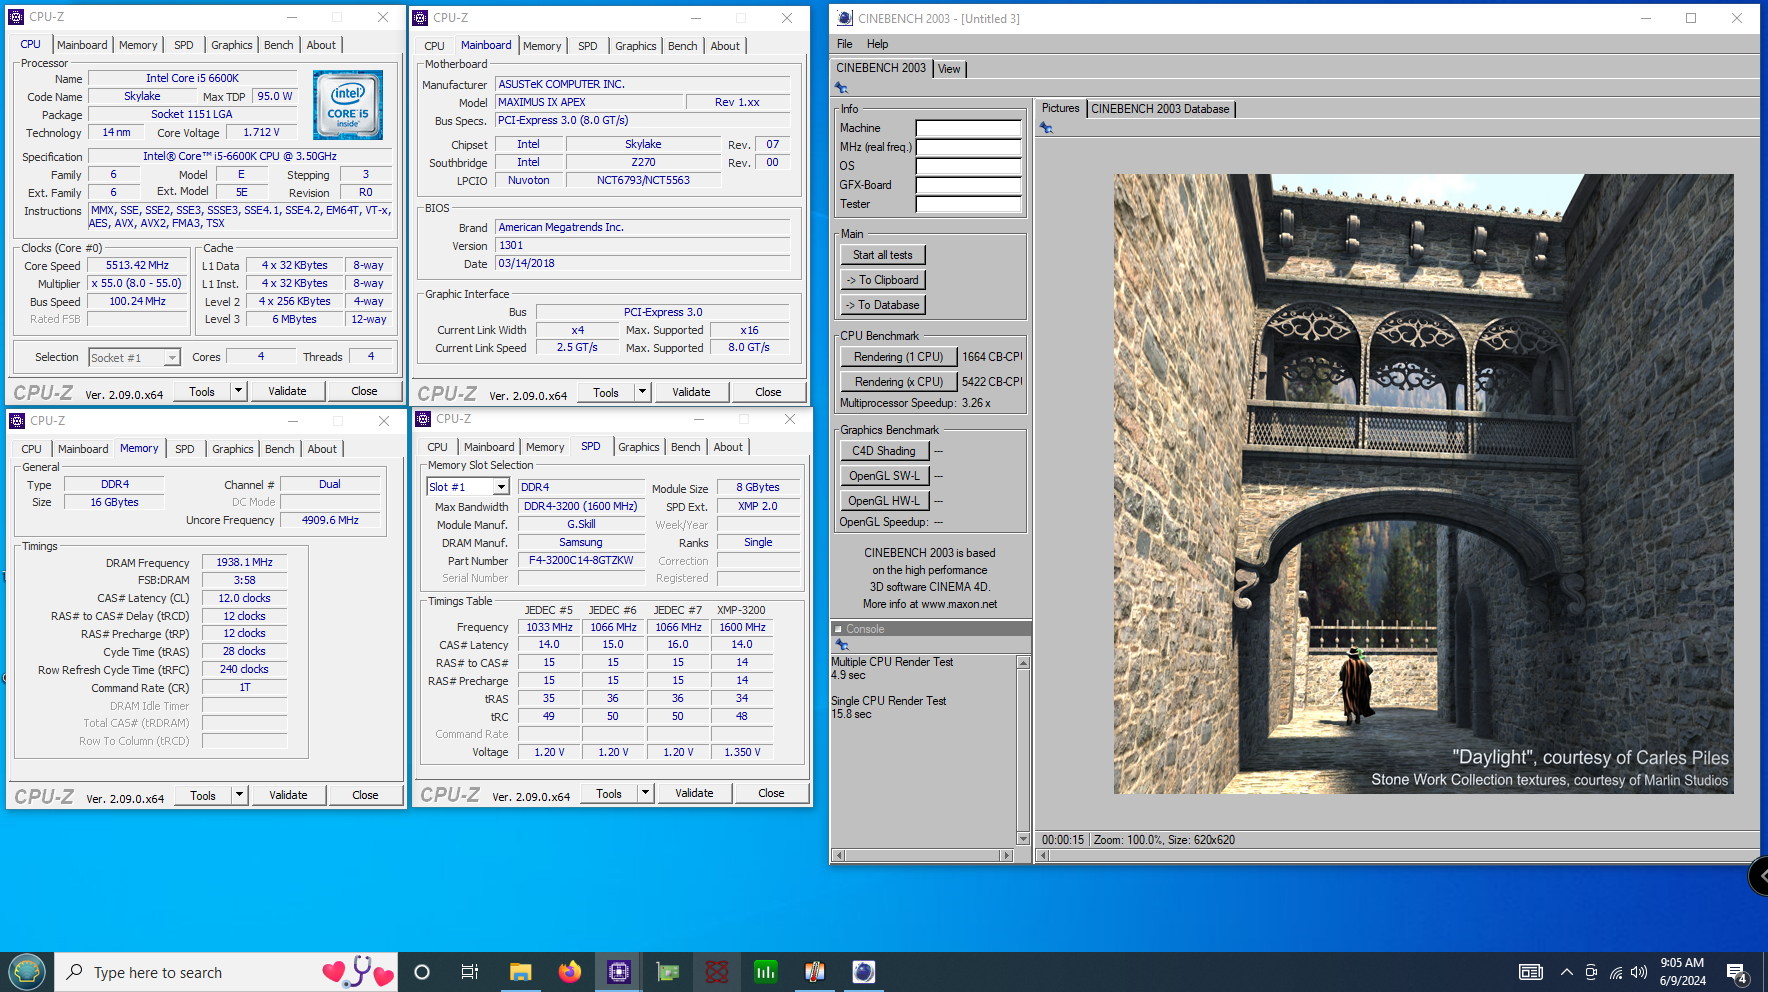The width and height of the screenshot is (1768, 992).
Task: Click Start all tests button
Action: click(883, 255)
